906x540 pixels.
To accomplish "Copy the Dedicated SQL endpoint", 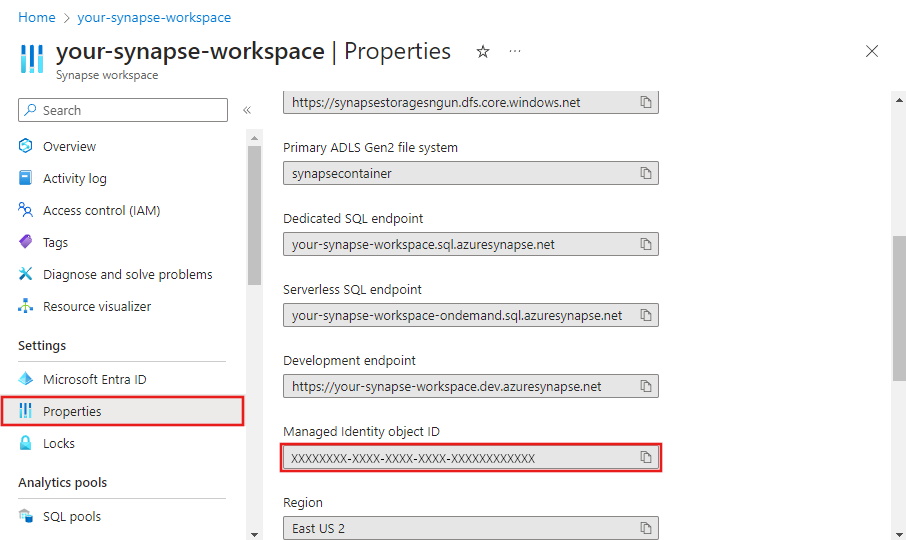I will click(x=646, y=245).
